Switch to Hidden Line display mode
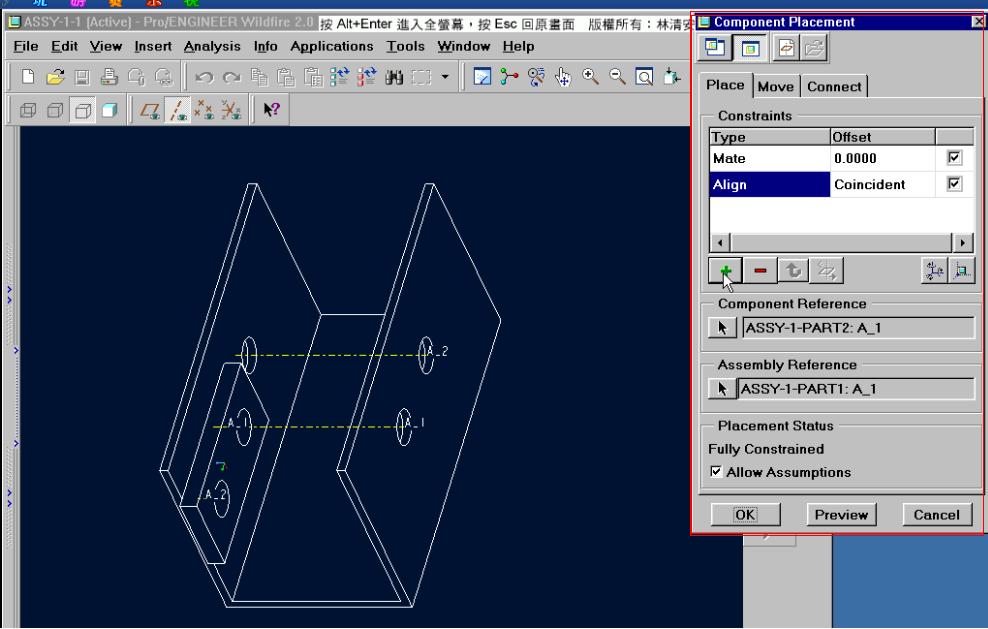This screenshot has height=629, width=988. tap(55, 111)
